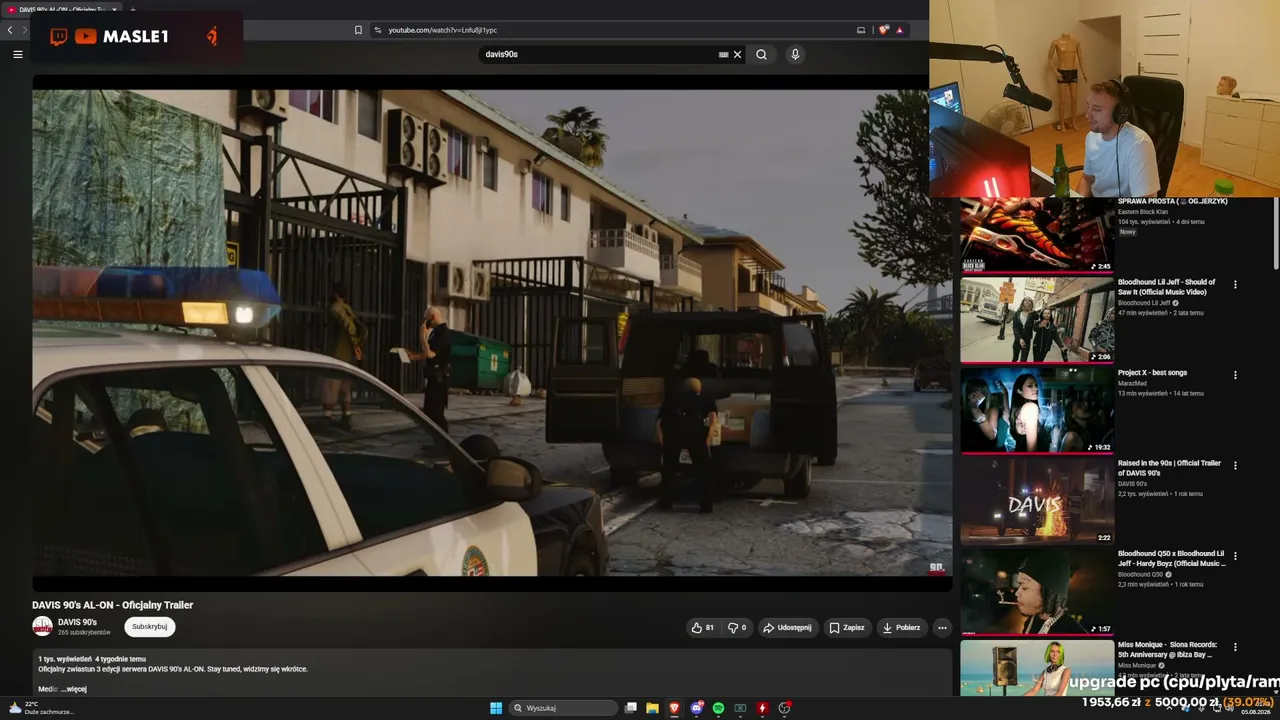Screen dimensions: 1280x720
Task: Dislike the DAVIS 90's trailer video
Action: point(737,628)
